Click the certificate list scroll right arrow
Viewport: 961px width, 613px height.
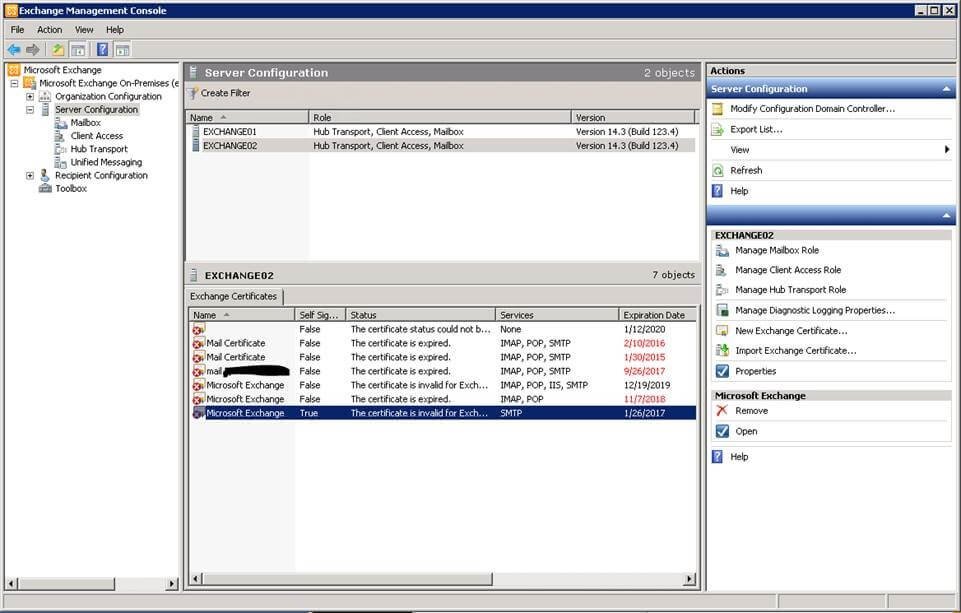(690, 579)
